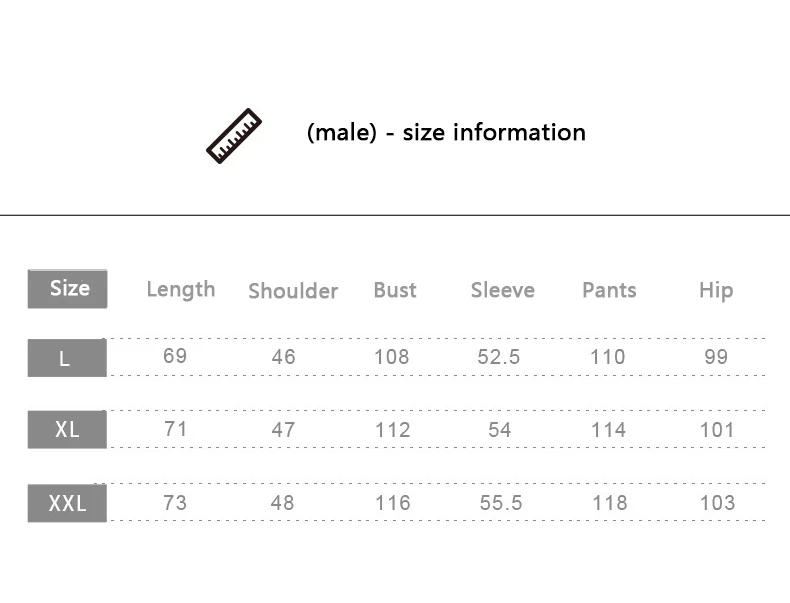Click the ruler icon beside the title
The image size is (790, 603).
233,136
